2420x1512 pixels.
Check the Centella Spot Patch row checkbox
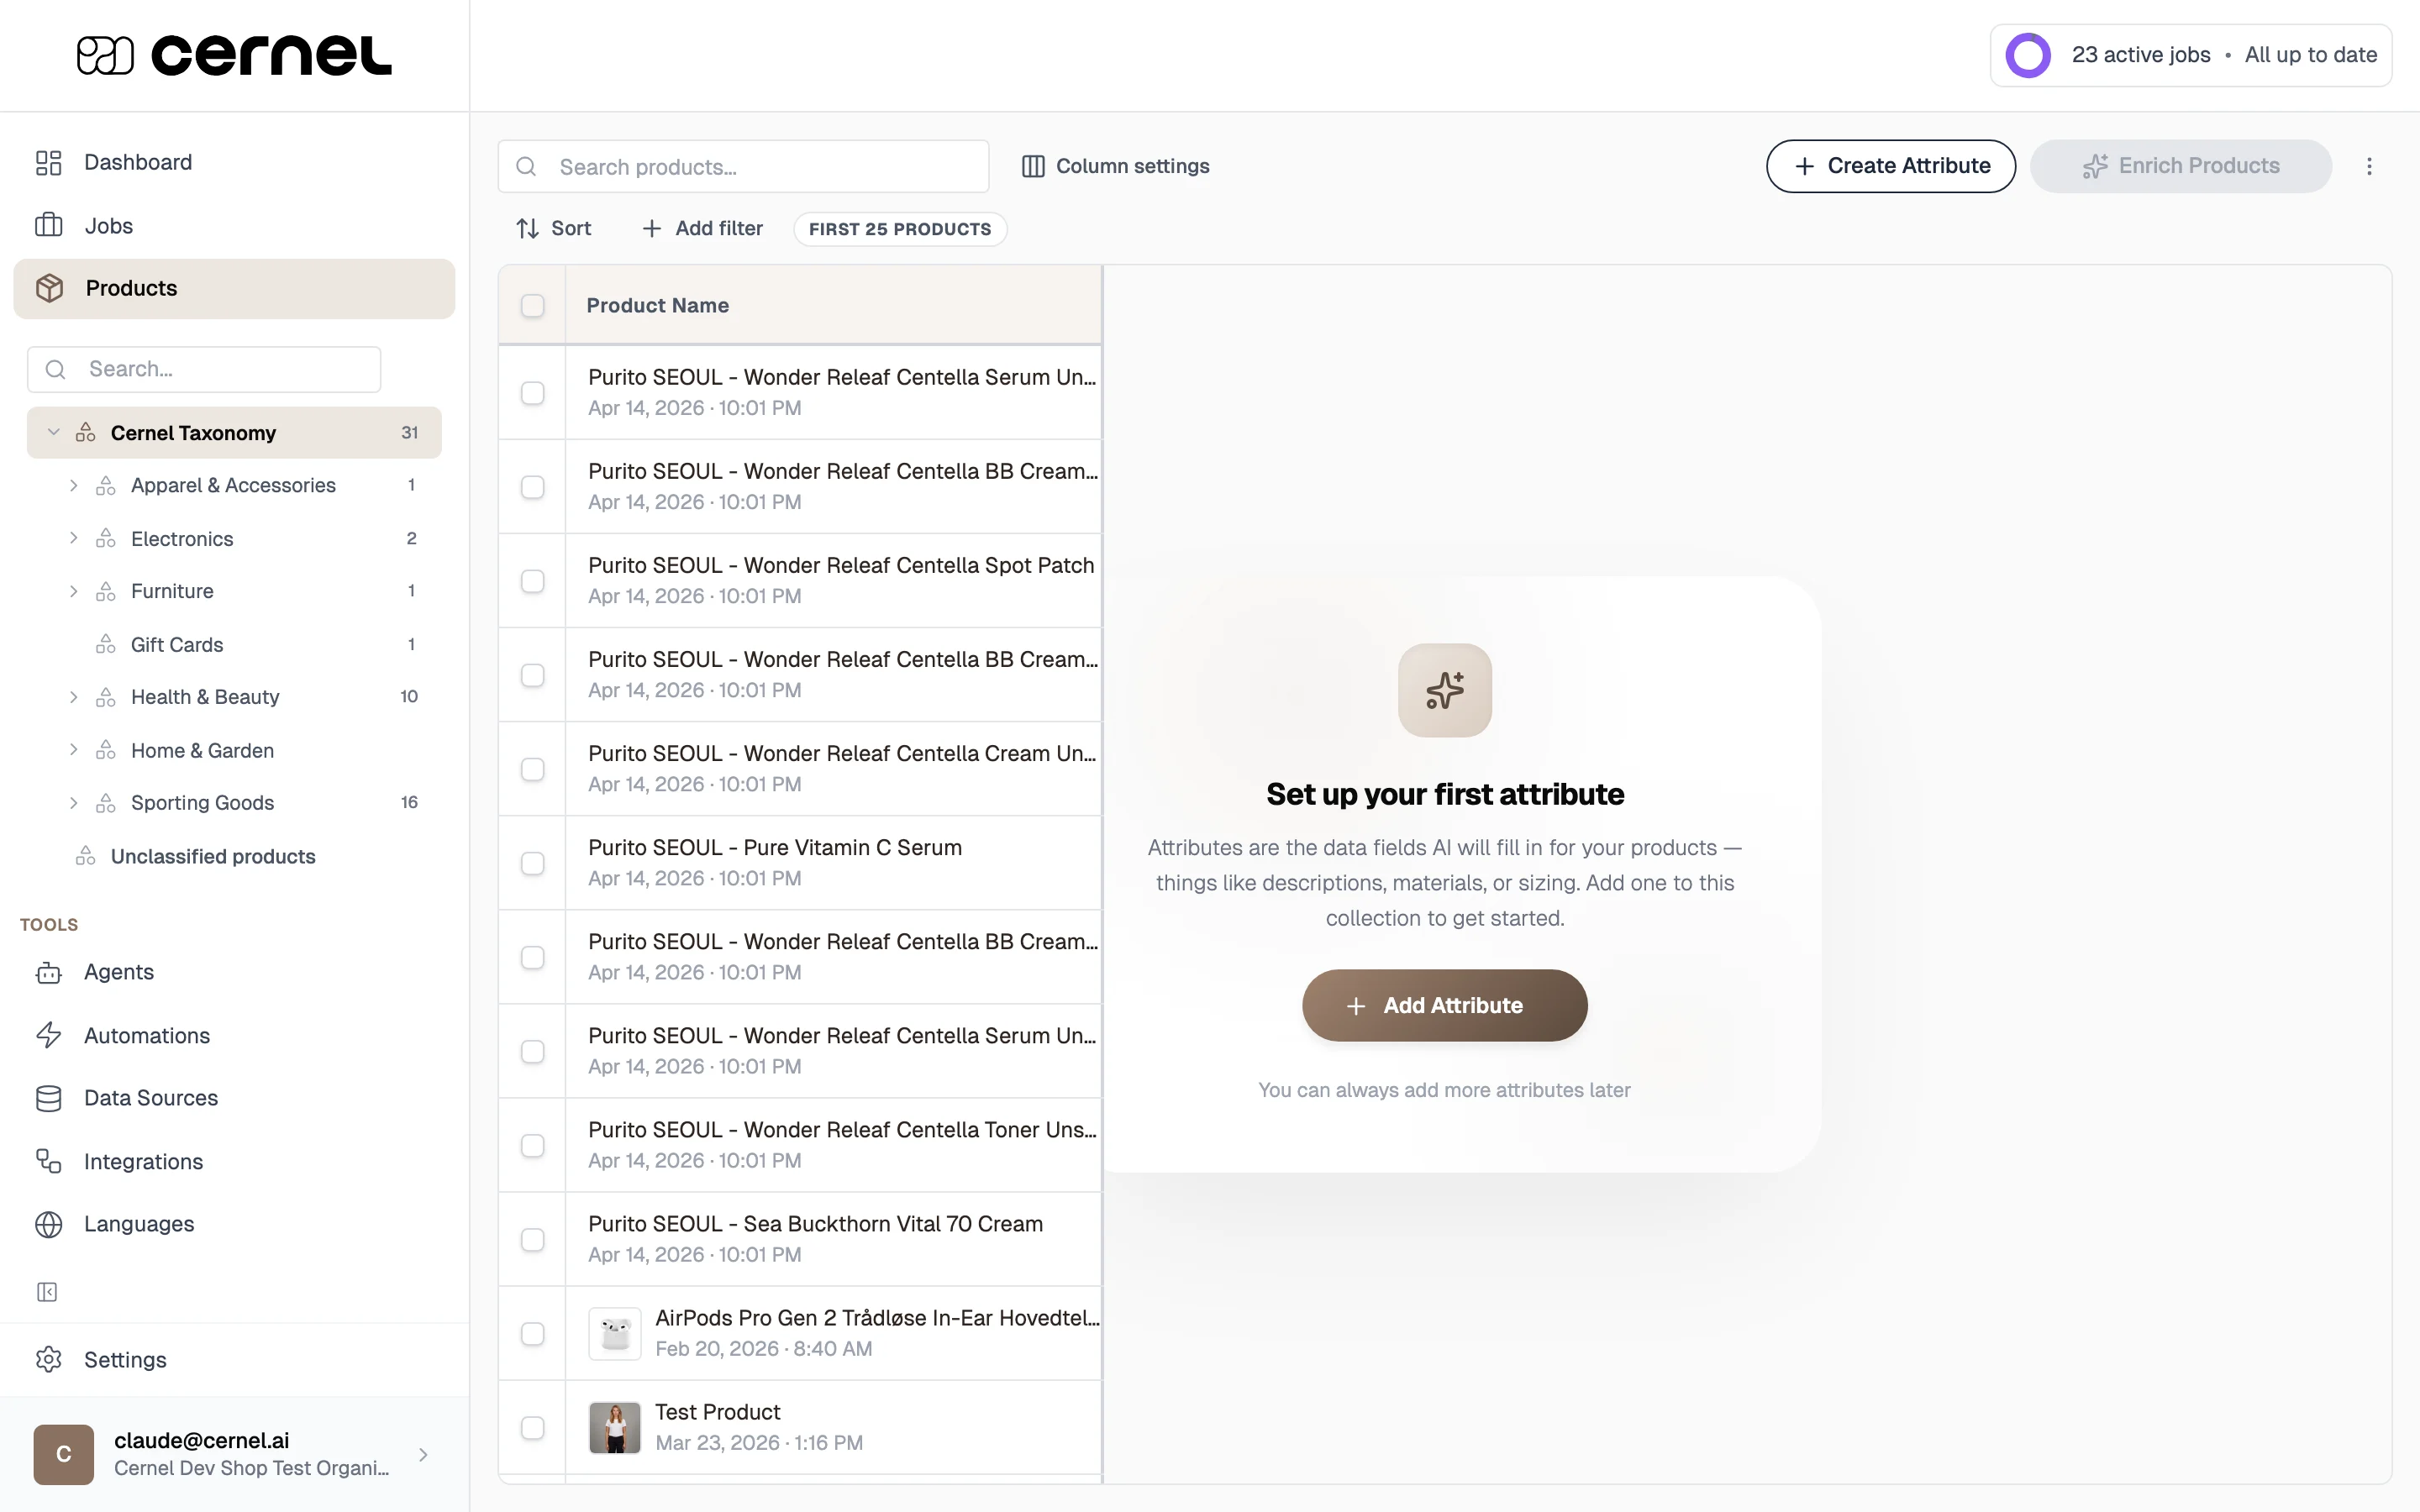tap(533, 581)
